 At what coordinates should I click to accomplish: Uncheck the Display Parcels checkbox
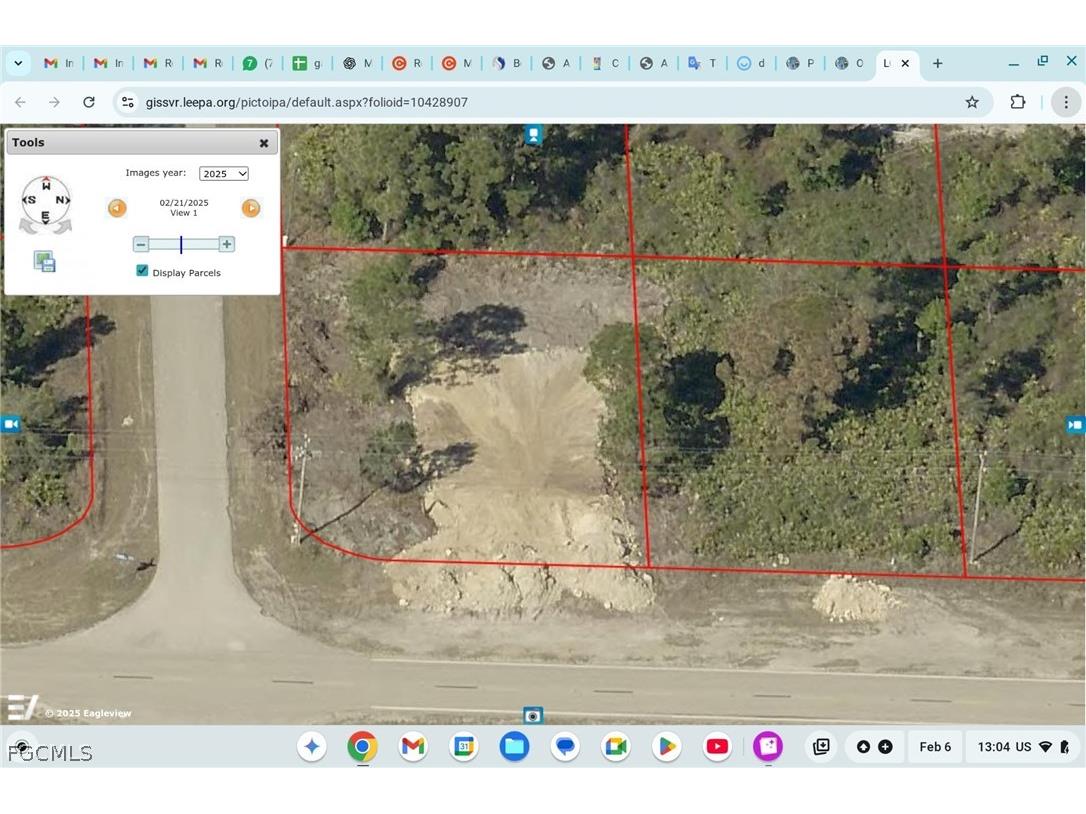[142, 270]
